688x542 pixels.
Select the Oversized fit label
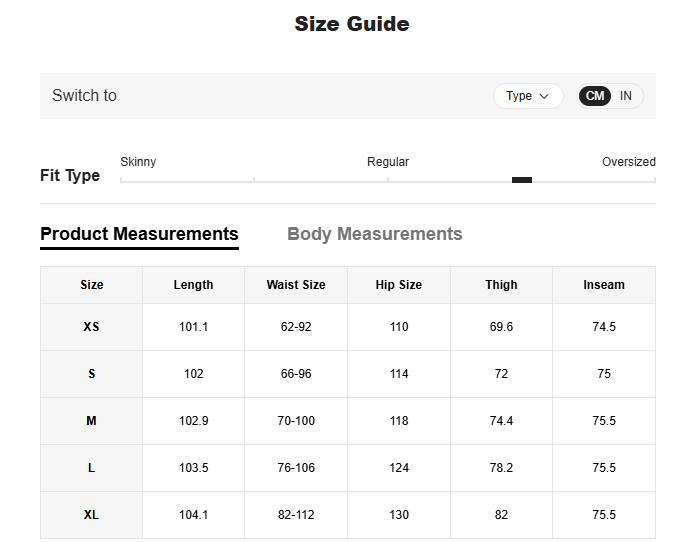pyautogui.click(x=628, y=162)
